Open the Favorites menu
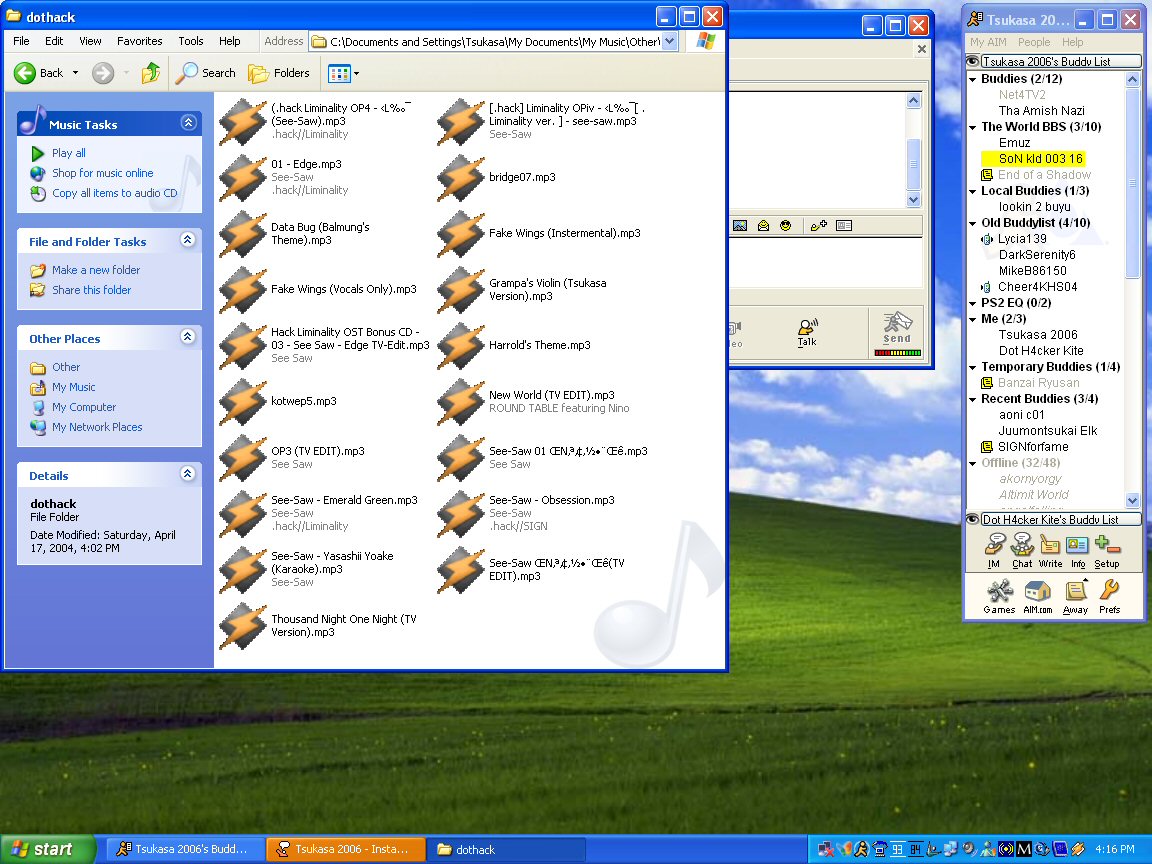This screenshot has height=864, width=1152. pyautogui.click(x=139, y=41)
